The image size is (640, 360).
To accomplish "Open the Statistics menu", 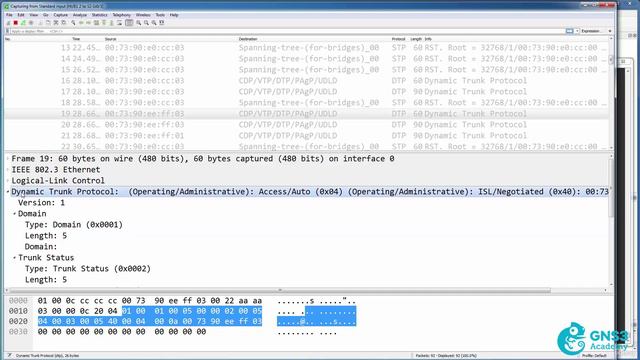I will tap(100, 15).
